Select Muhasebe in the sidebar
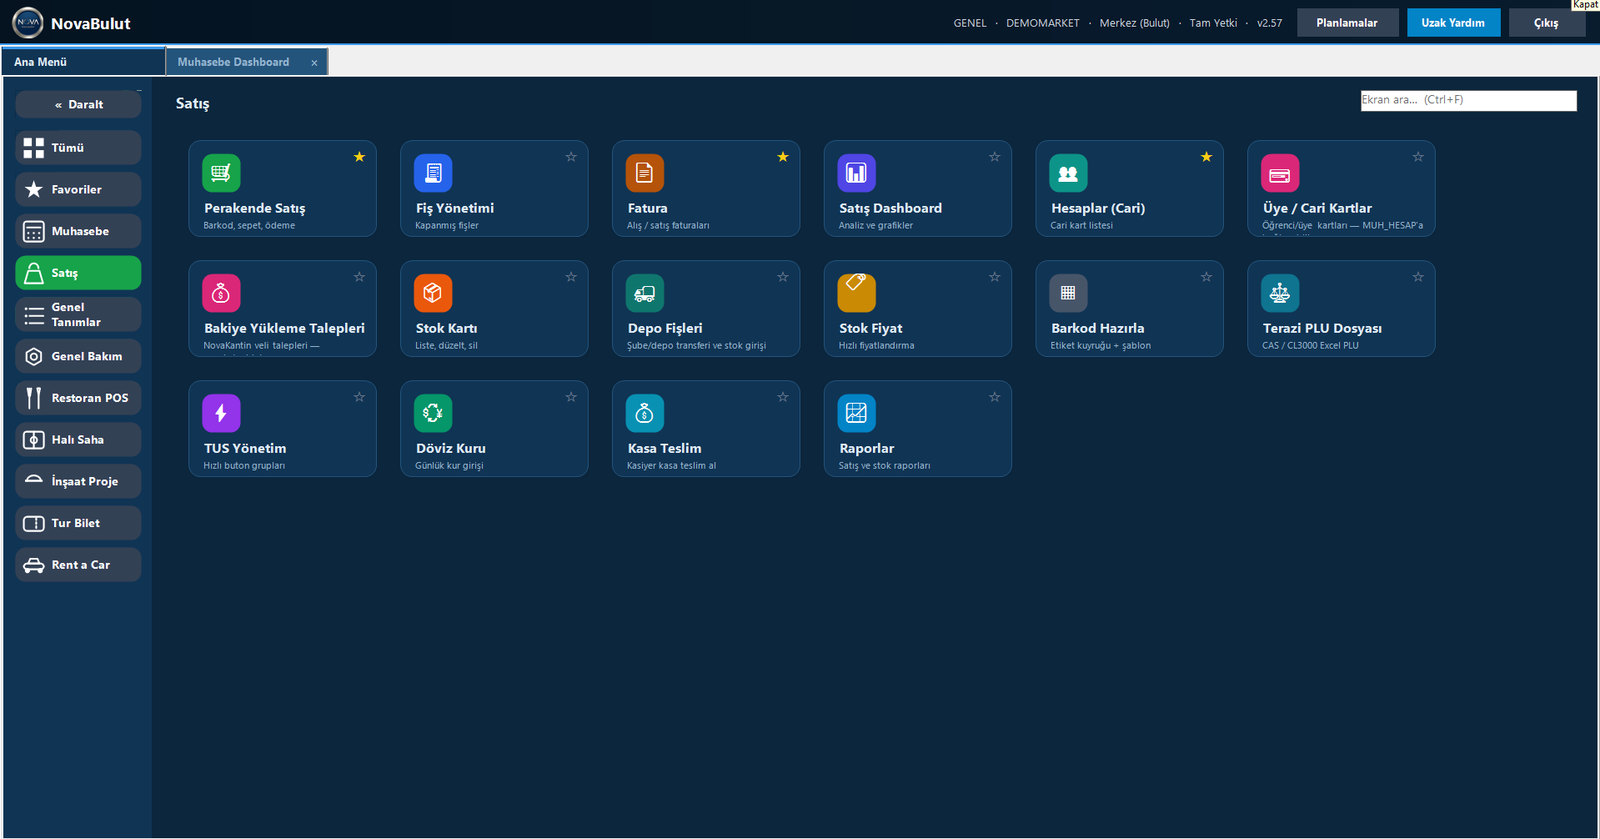This screenshot has width=1600, height=839. tap(78, 231)
